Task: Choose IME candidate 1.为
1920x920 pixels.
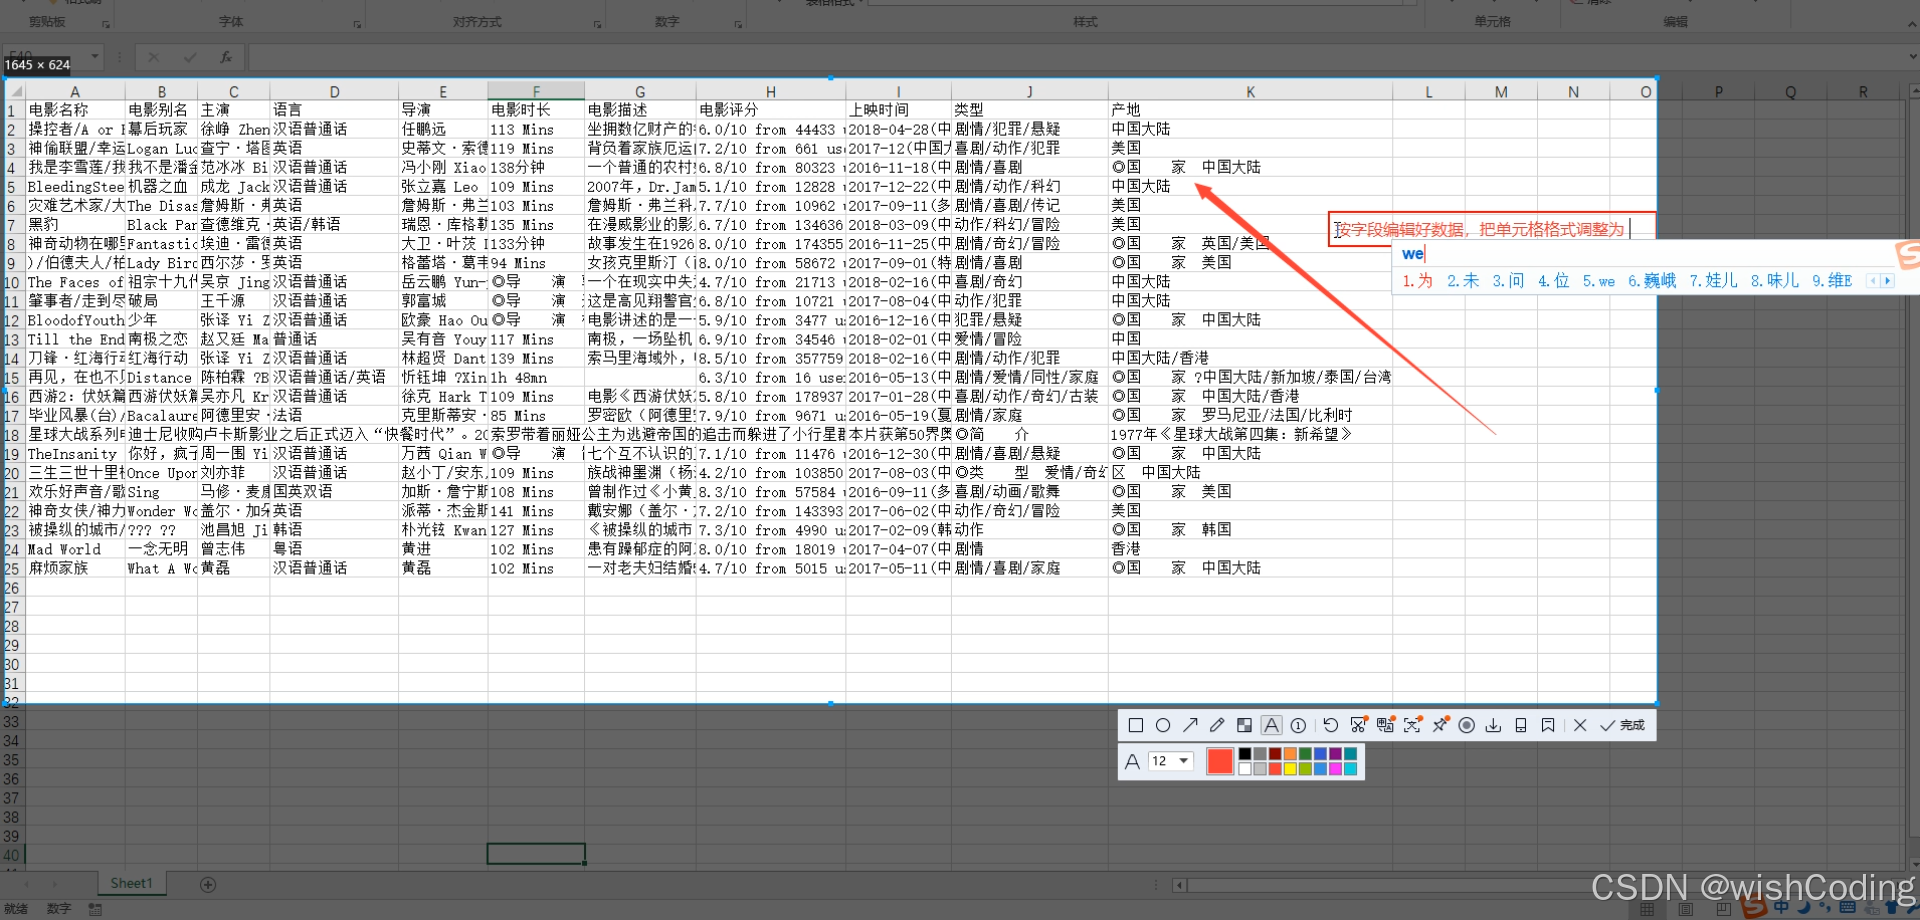Action: (1417, 281)
